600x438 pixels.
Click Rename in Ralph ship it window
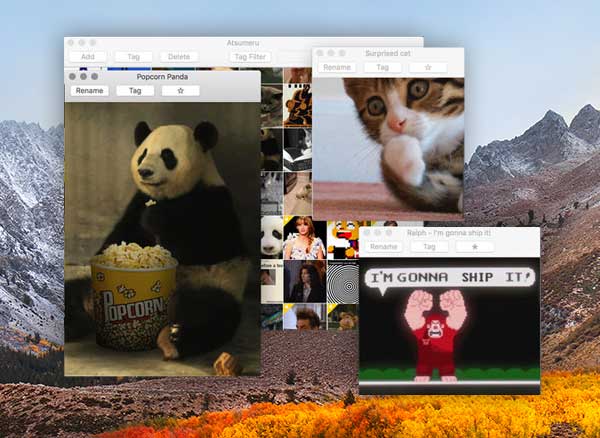click(384, 247)
